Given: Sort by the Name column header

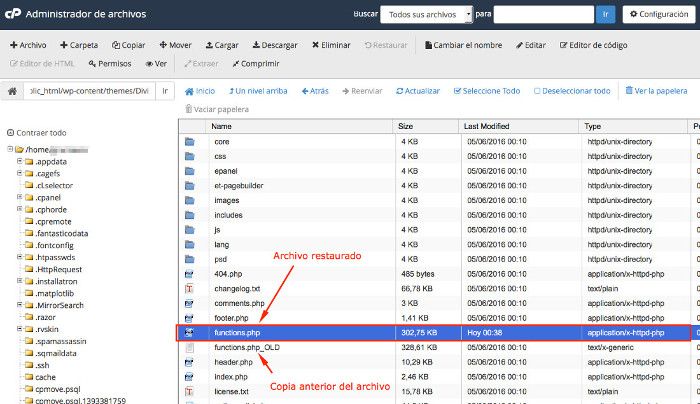Looking at the screenshot, I should [x=299, y=126].
